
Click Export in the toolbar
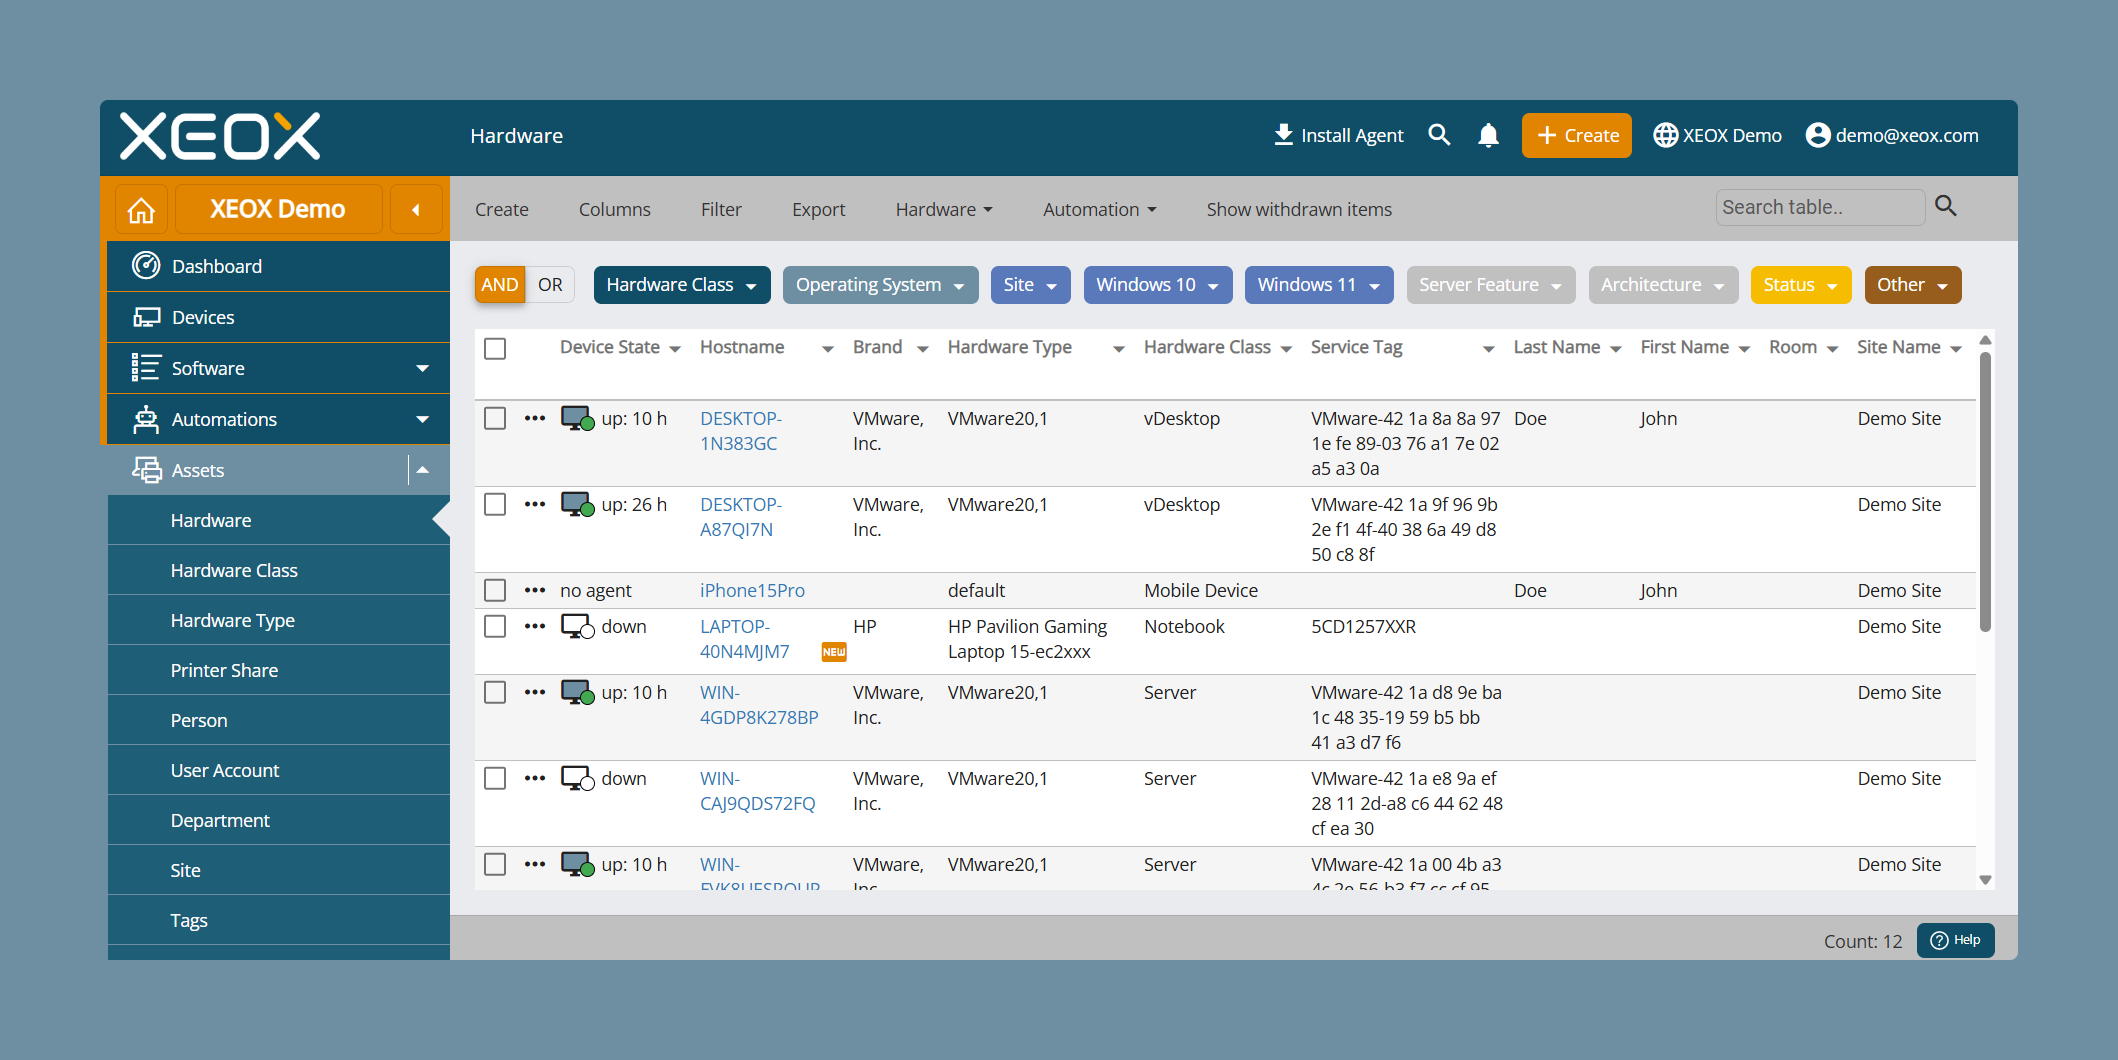pos(818,209)
